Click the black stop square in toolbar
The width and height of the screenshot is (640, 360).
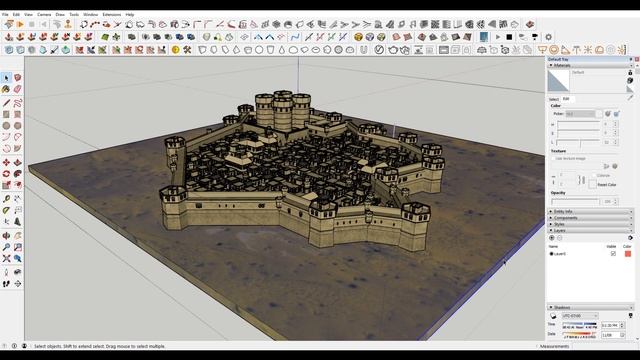pos(509,37)
